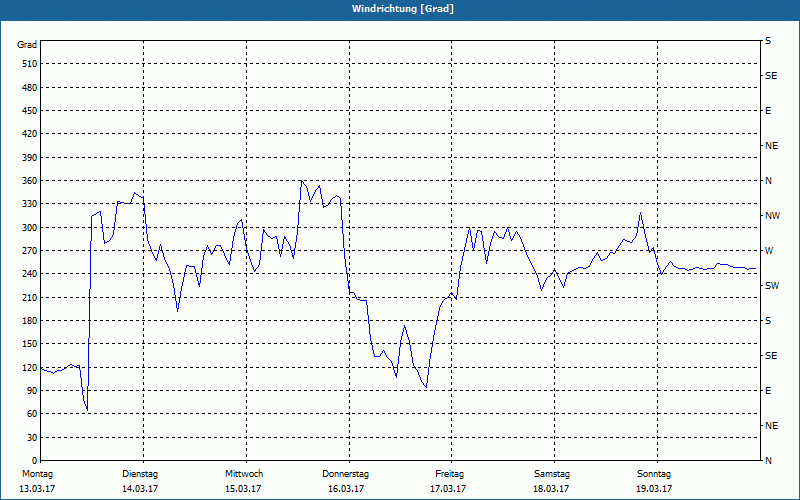
Task: Click the 90 degree axis label
Action: 32,391
